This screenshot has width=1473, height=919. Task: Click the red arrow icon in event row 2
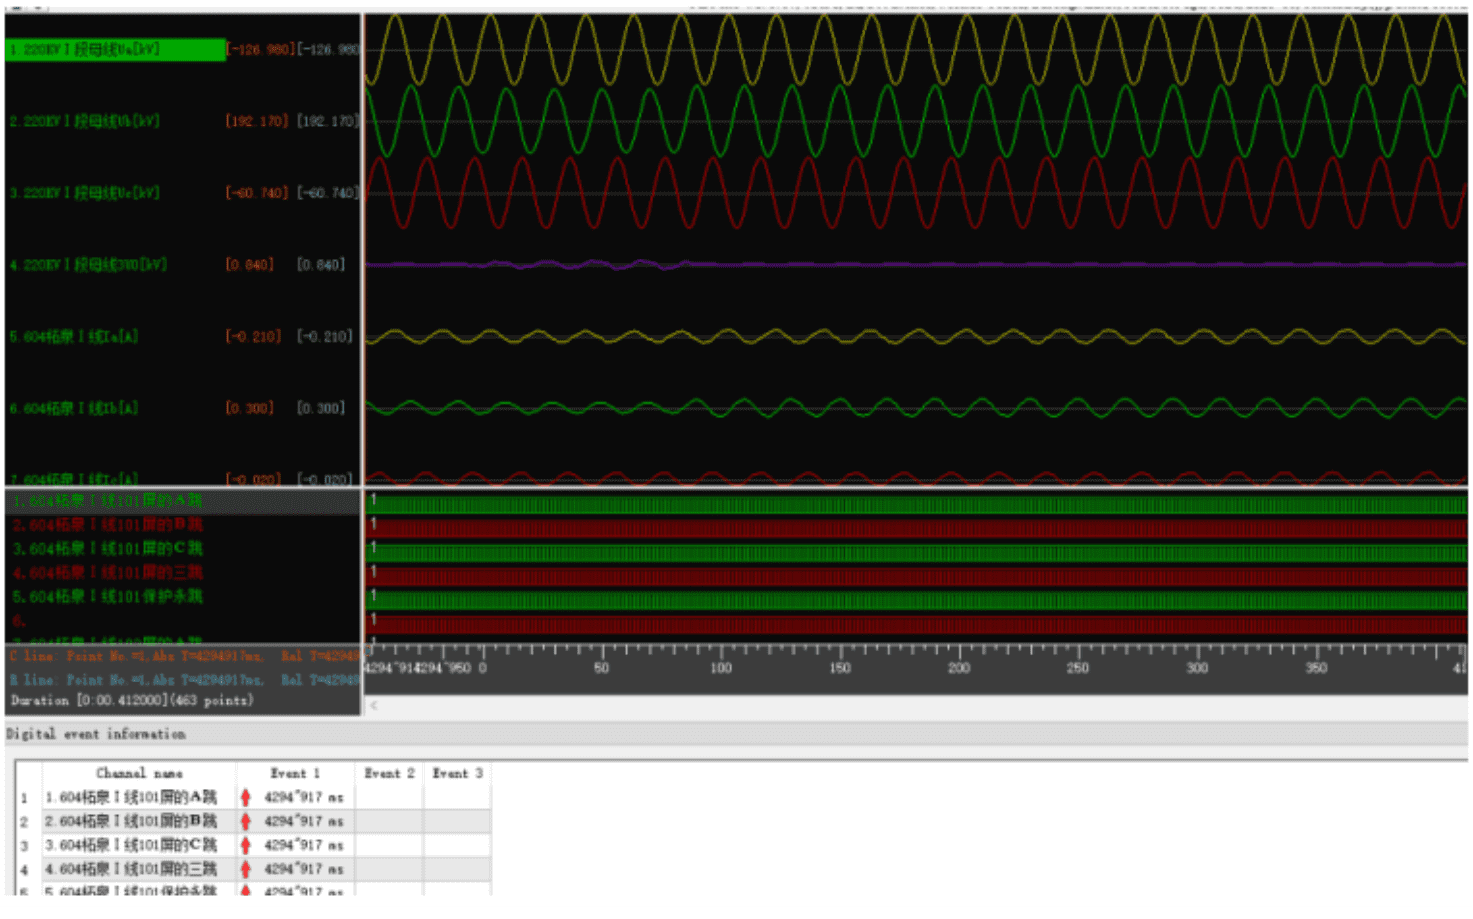pyautogui.click(x=245, y=821)
